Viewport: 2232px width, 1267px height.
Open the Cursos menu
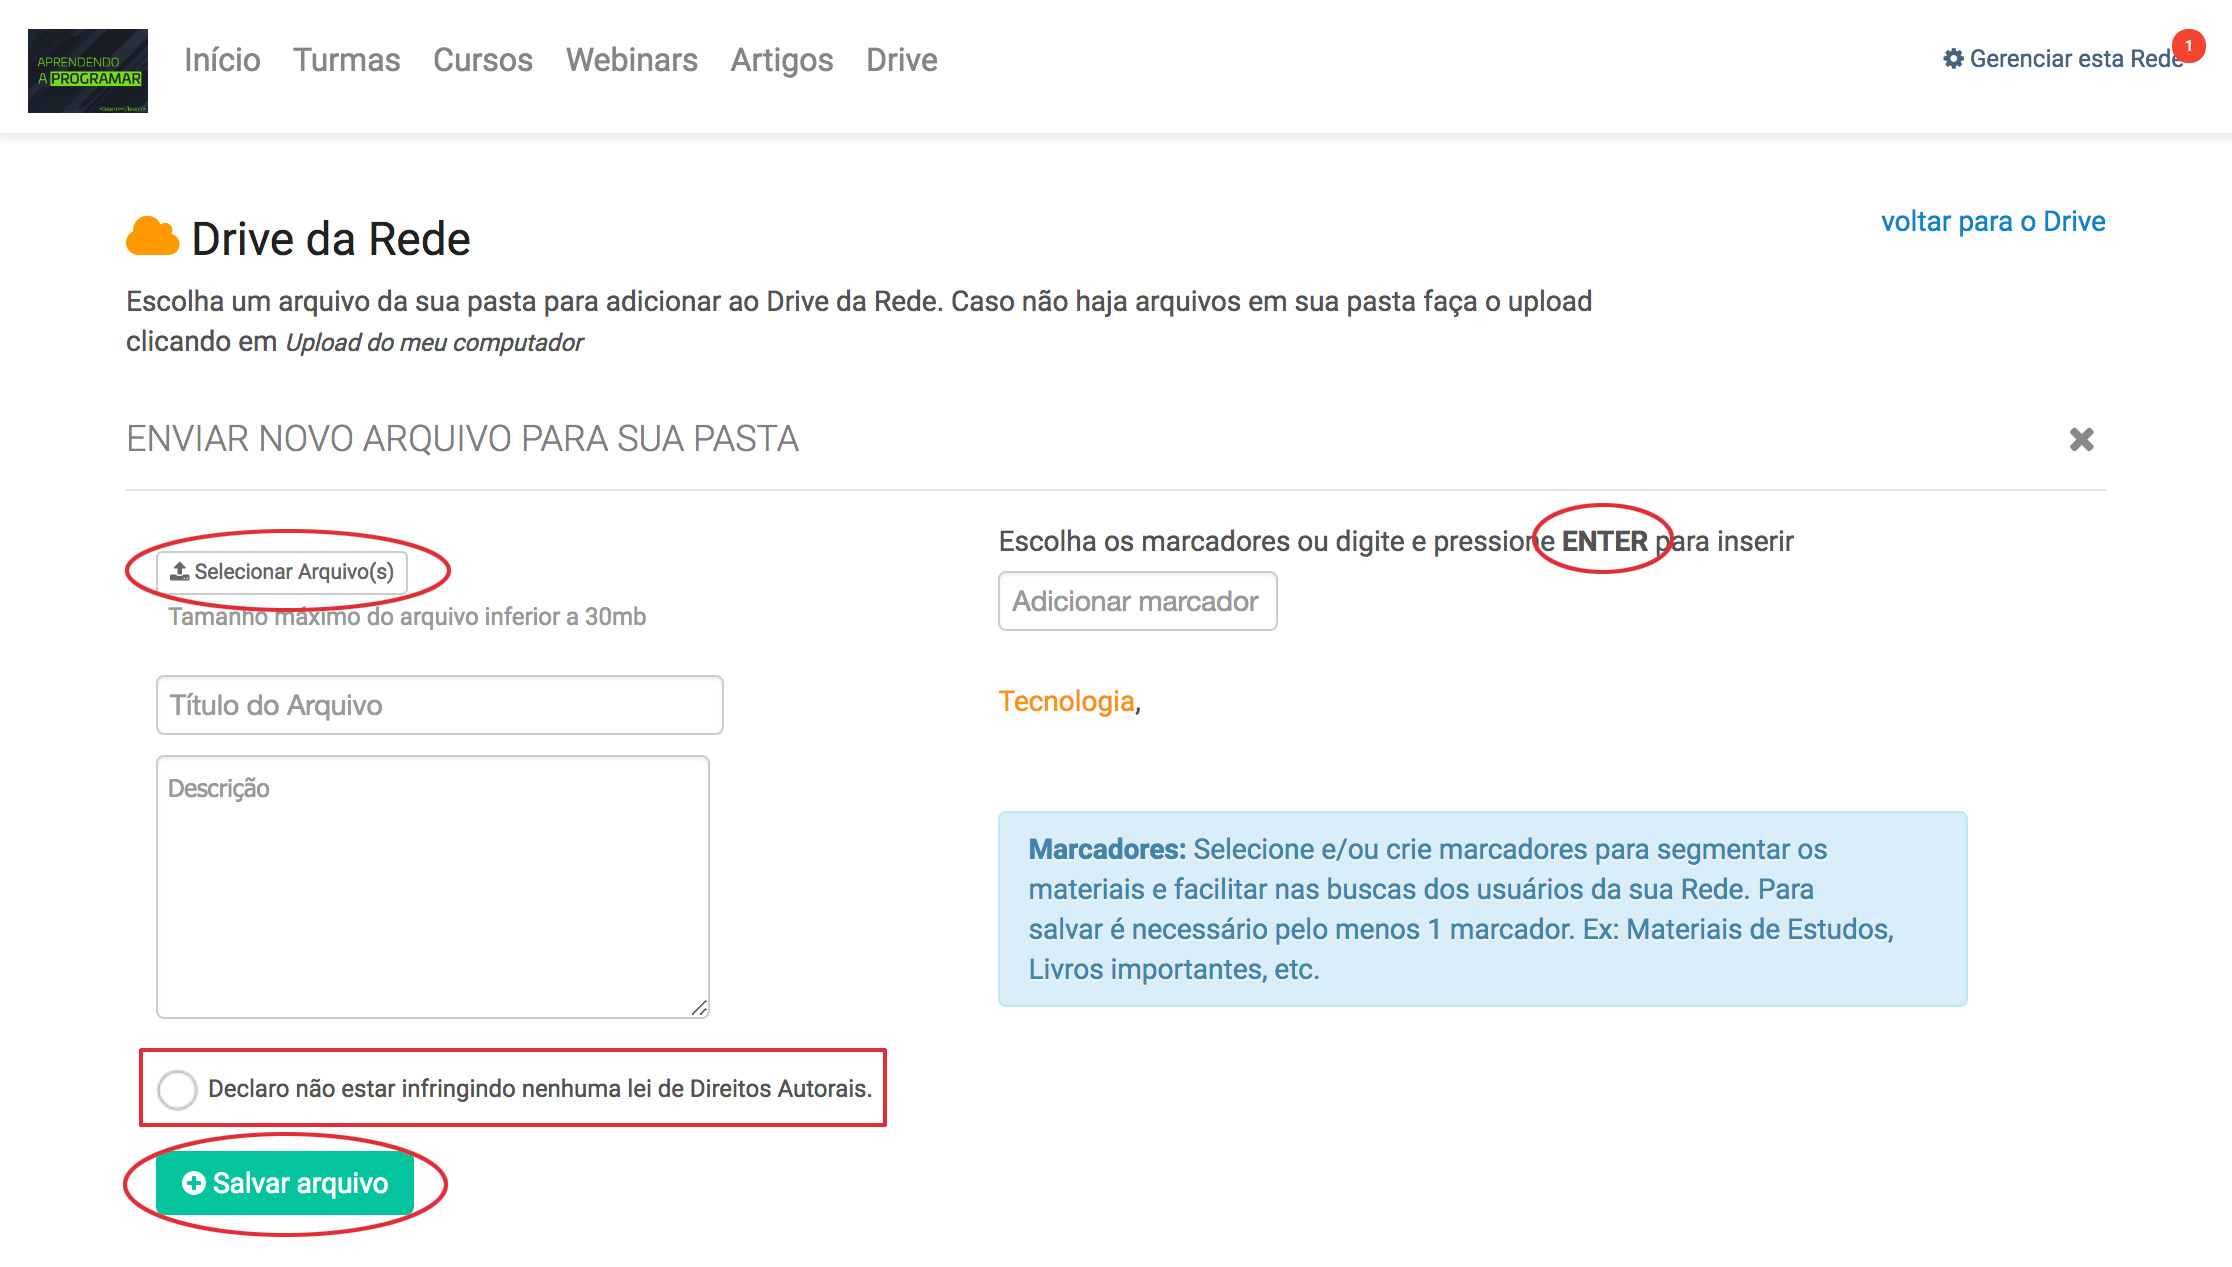[483, 60]
